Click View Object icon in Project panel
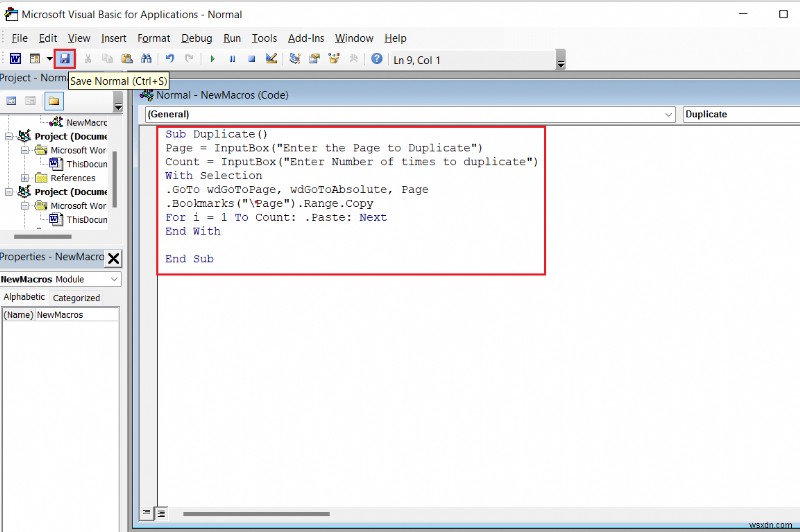The height and width of the screenshot is (532, 800). coord(31,101)
